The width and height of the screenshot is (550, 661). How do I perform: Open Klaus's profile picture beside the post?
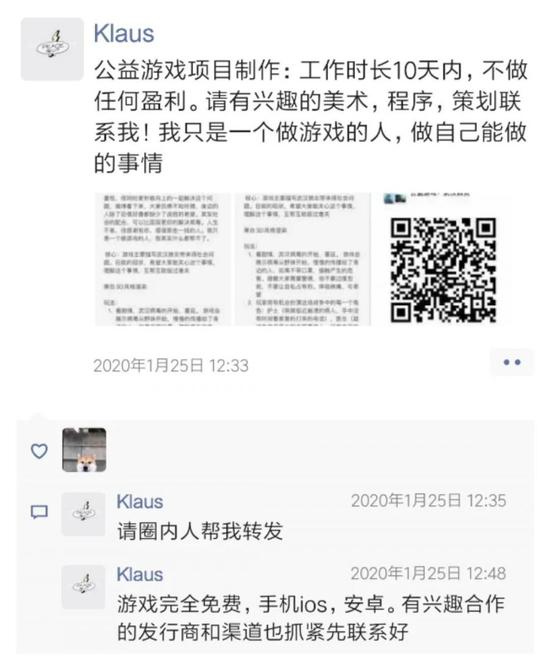tap(52, 49)
